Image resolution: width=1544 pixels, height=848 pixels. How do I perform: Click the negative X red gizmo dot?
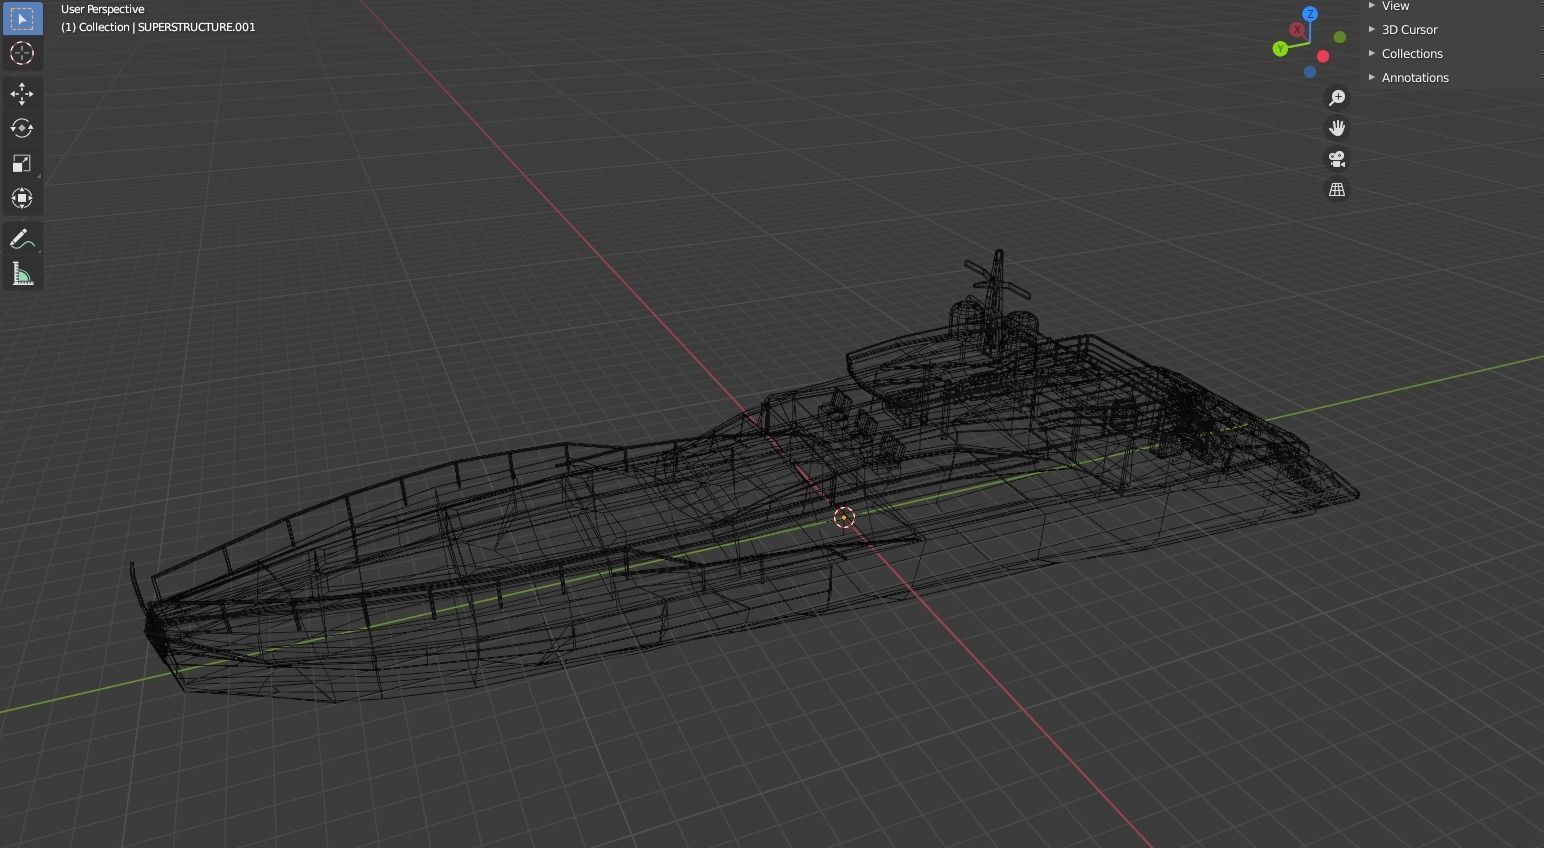[x=1323, y=56]
